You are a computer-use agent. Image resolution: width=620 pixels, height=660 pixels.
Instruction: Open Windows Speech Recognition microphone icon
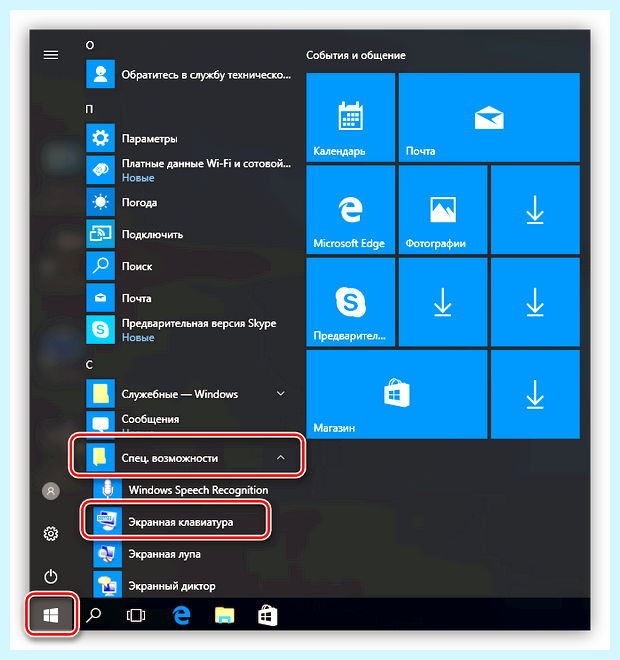click(107, 490)
